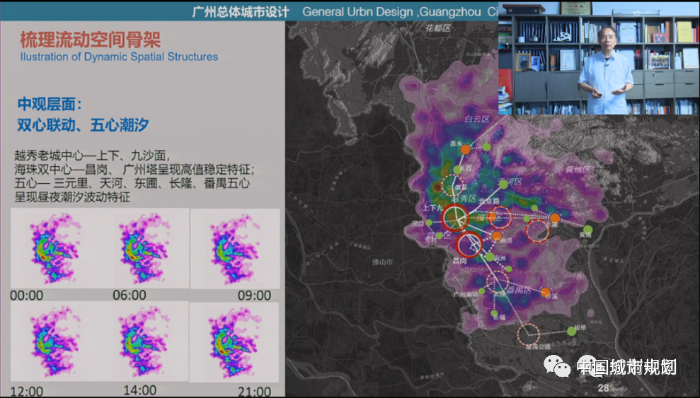Screen dimensions: 700x398
Task: Open the 06:00 heatmap thumbnail
Action: [x=145, y=248]
